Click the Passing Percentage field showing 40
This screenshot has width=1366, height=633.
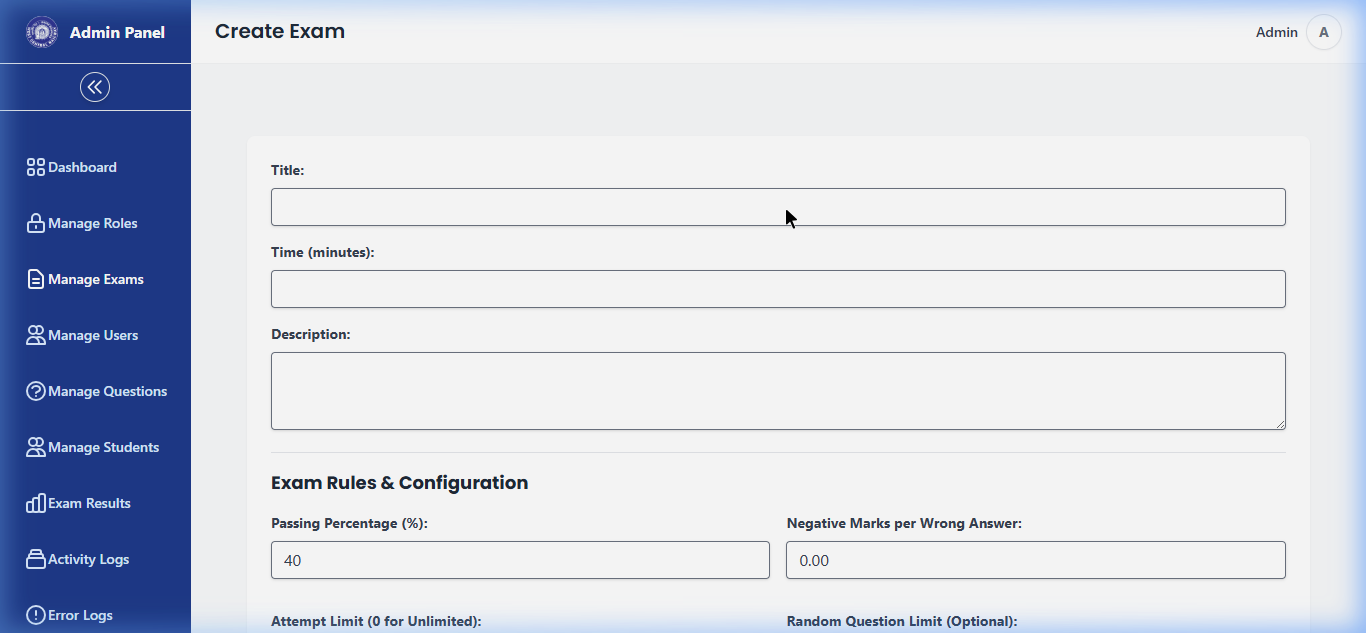point(520,560)
